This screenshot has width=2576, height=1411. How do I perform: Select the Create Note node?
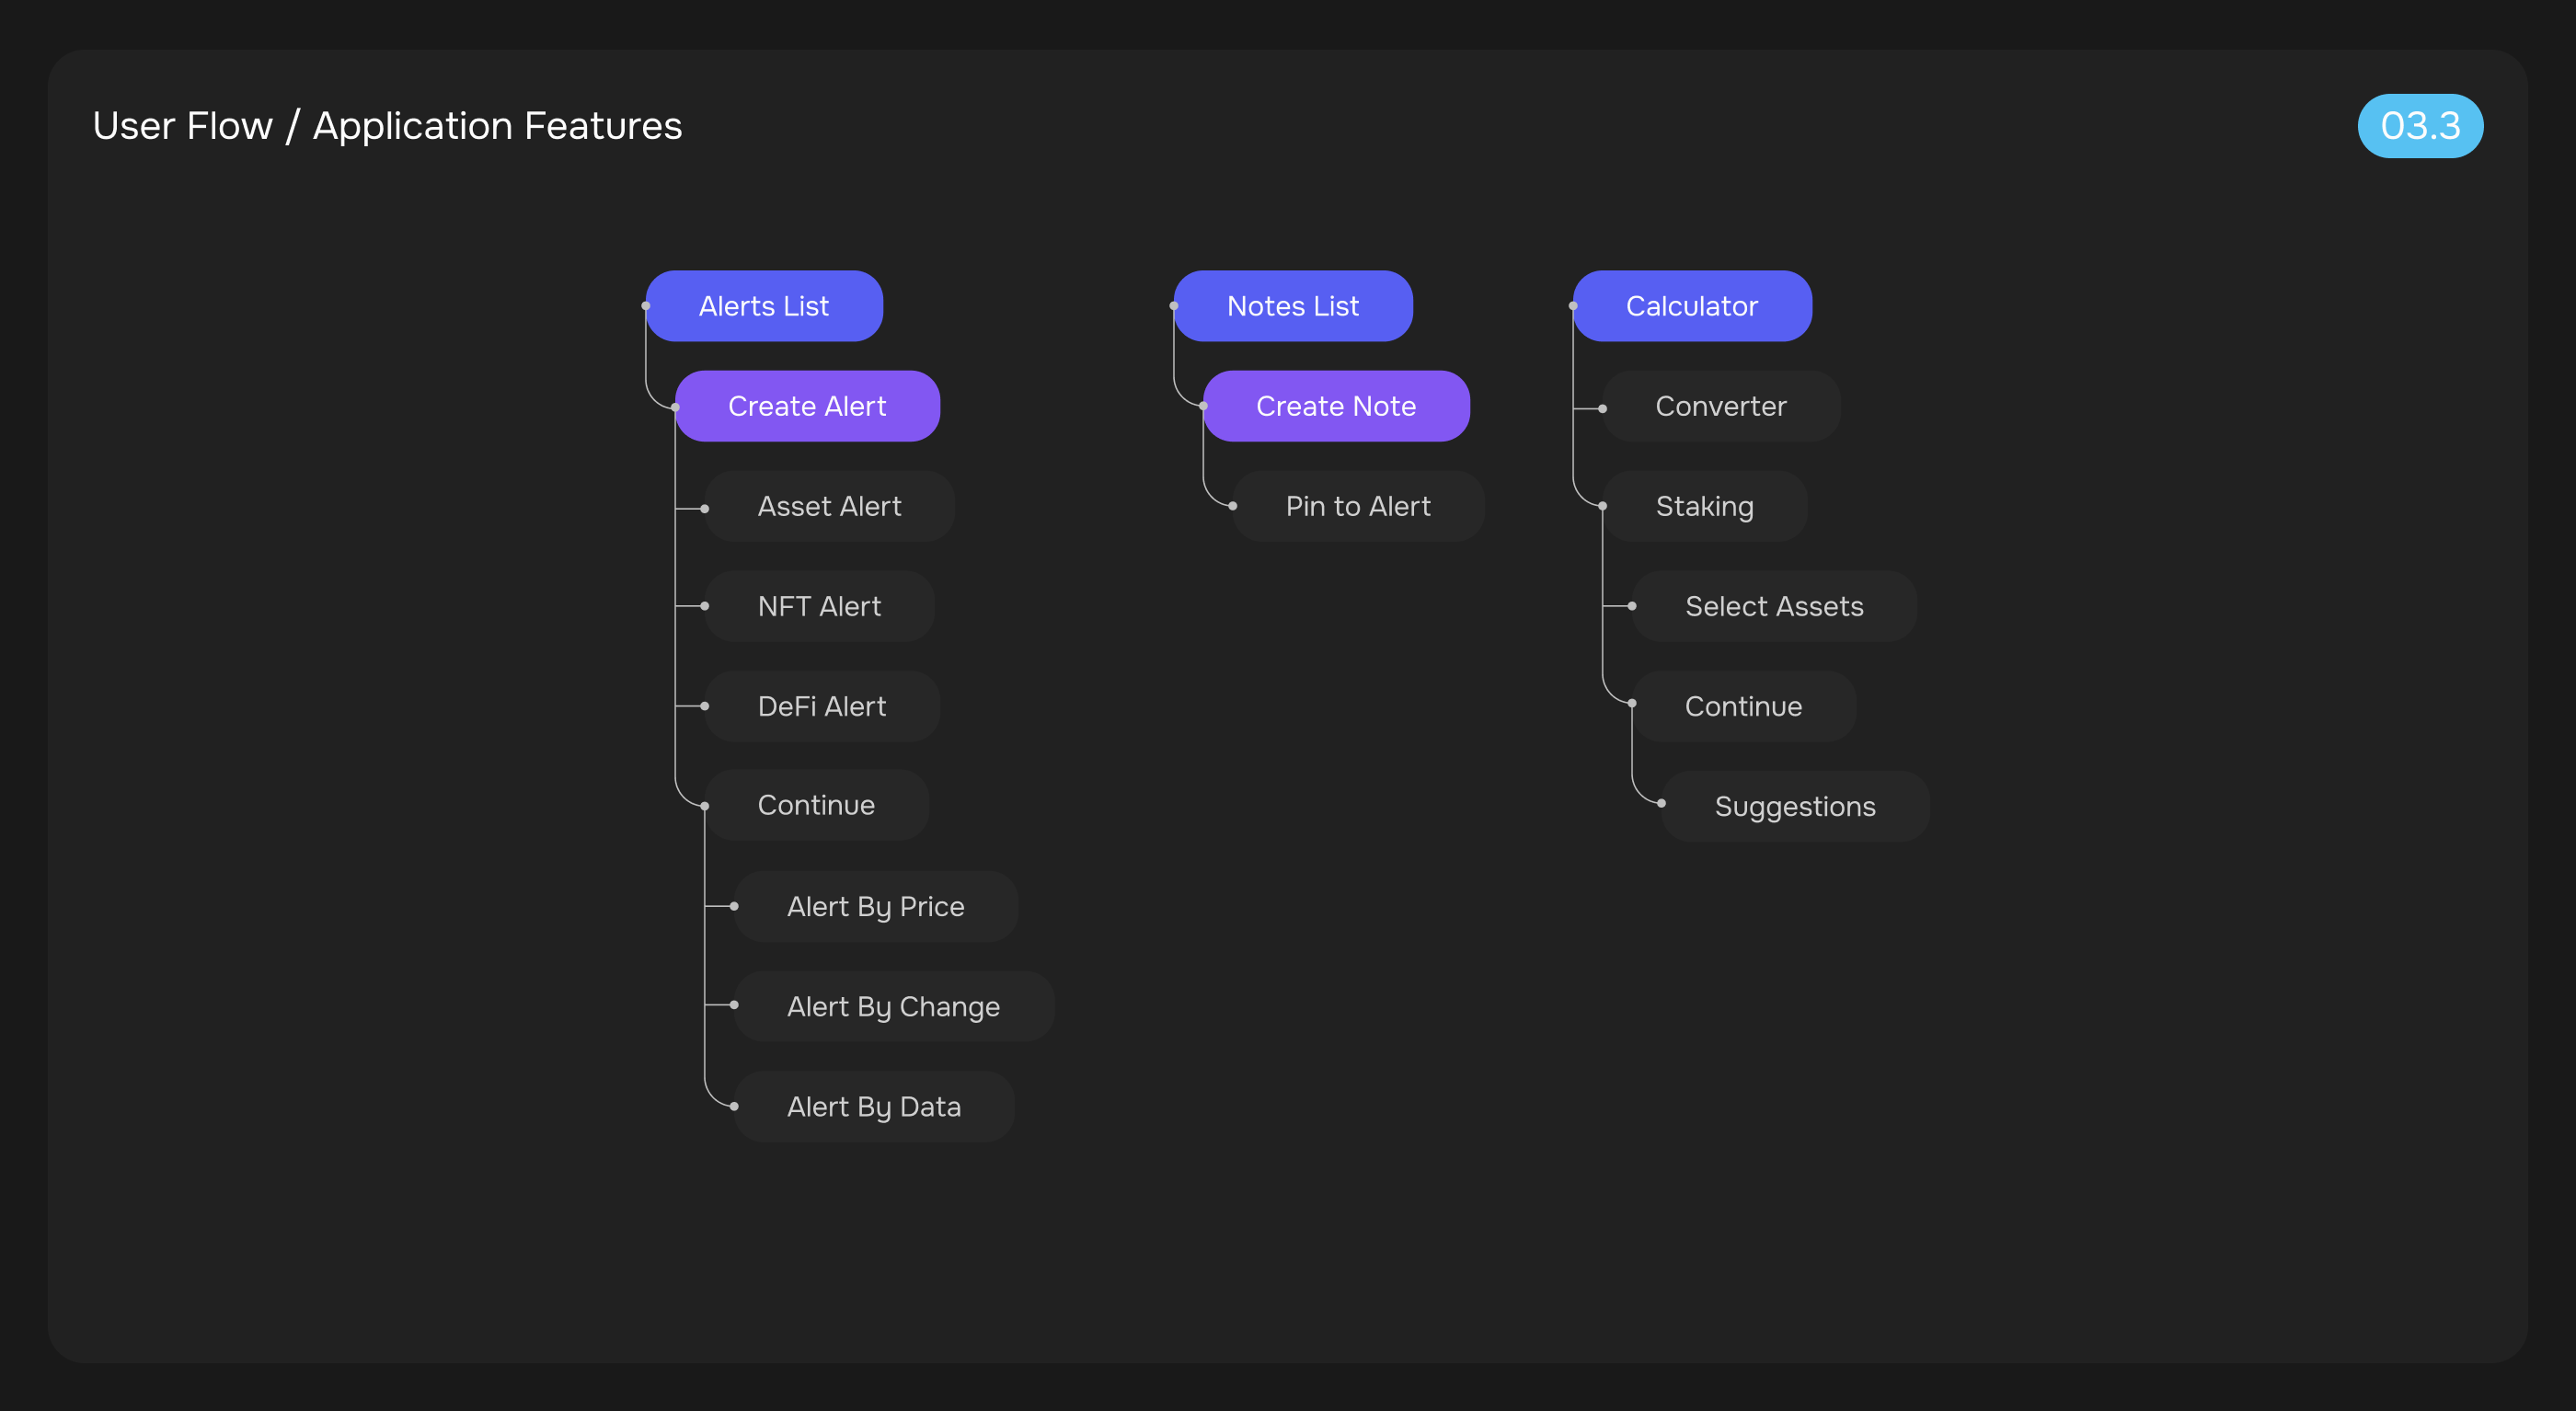(x=1335, y=406)
